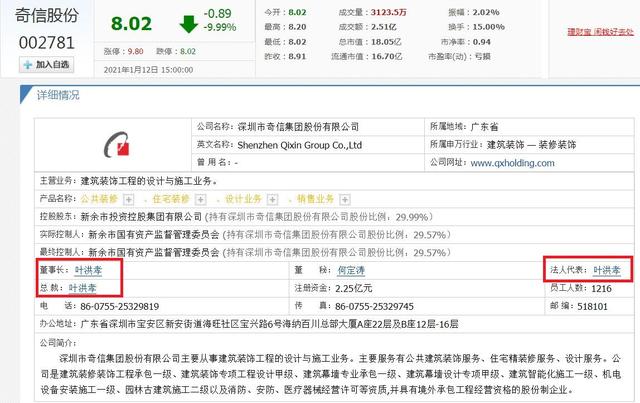Click the 办公地址 office address text
Viewport: 640px width, 403px height.
point(269,324)
